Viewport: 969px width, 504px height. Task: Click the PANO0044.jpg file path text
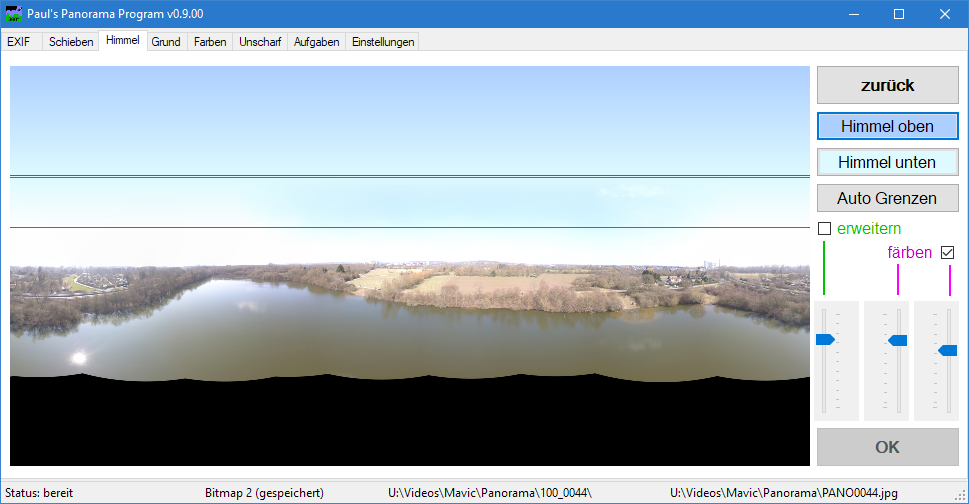[784, 493]
